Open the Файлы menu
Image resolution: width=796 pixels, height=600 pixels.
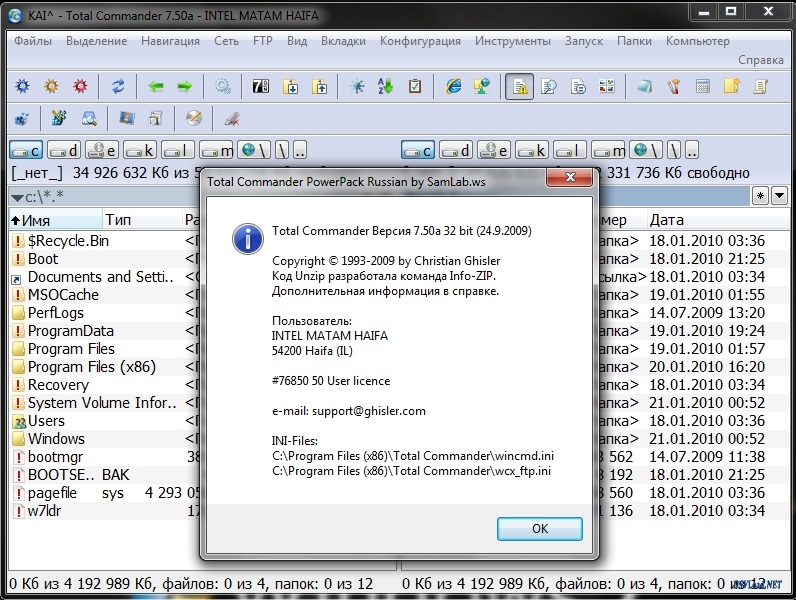33,41
